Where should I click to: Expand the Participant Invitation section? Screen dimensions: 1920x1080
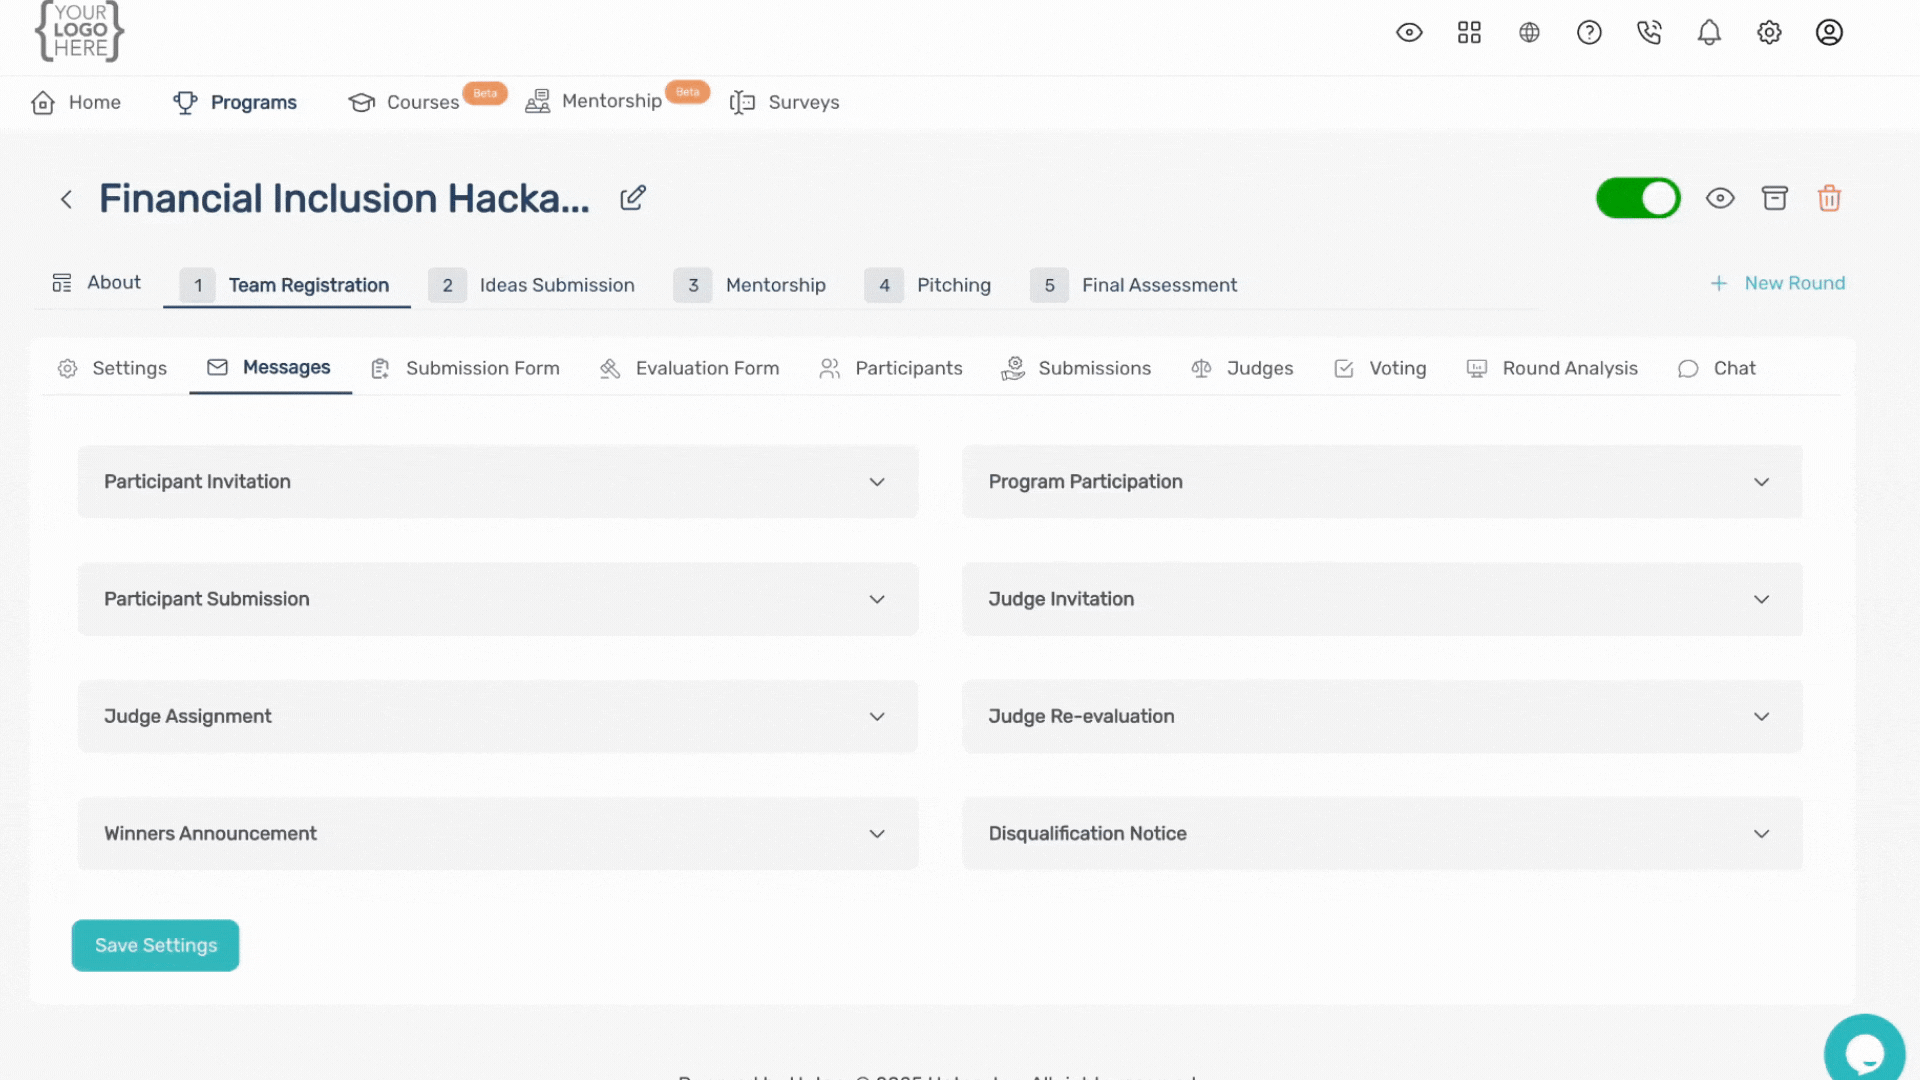coord(497,482)
